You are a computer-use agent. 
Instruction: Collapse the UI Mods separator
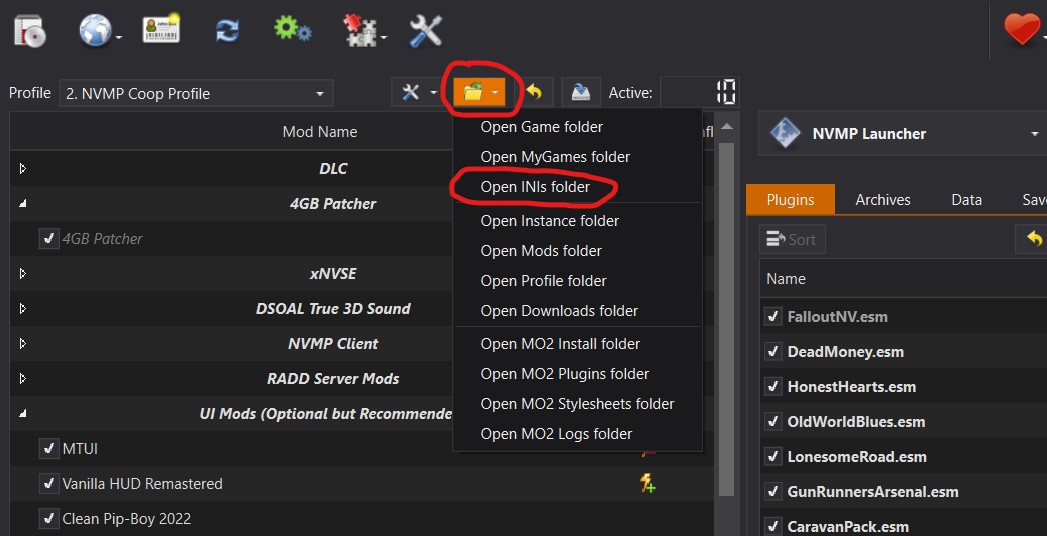pos(23,413)
